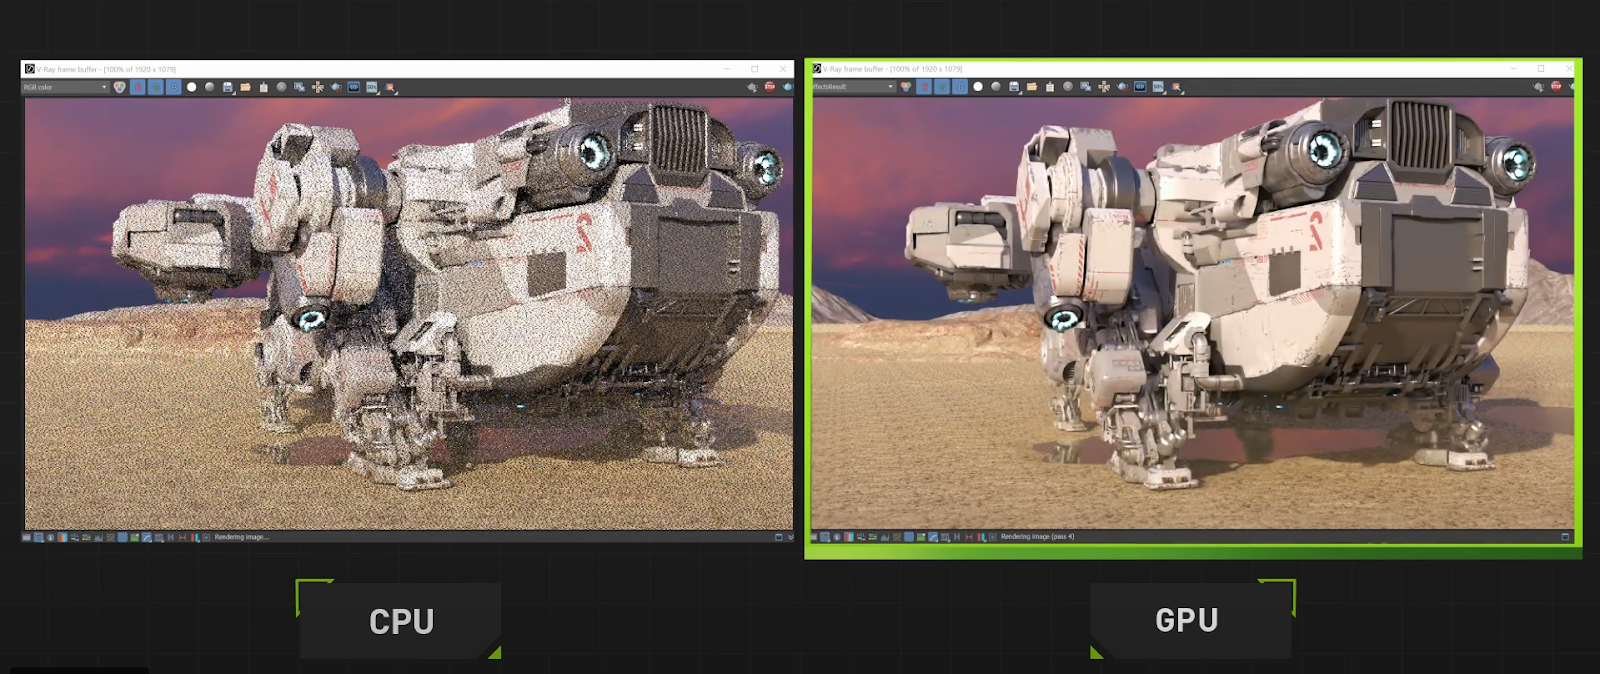Expand the chevron at CPU status bar right
The width and height of the screenshot is (1600, 674).
tap(790, 537)
